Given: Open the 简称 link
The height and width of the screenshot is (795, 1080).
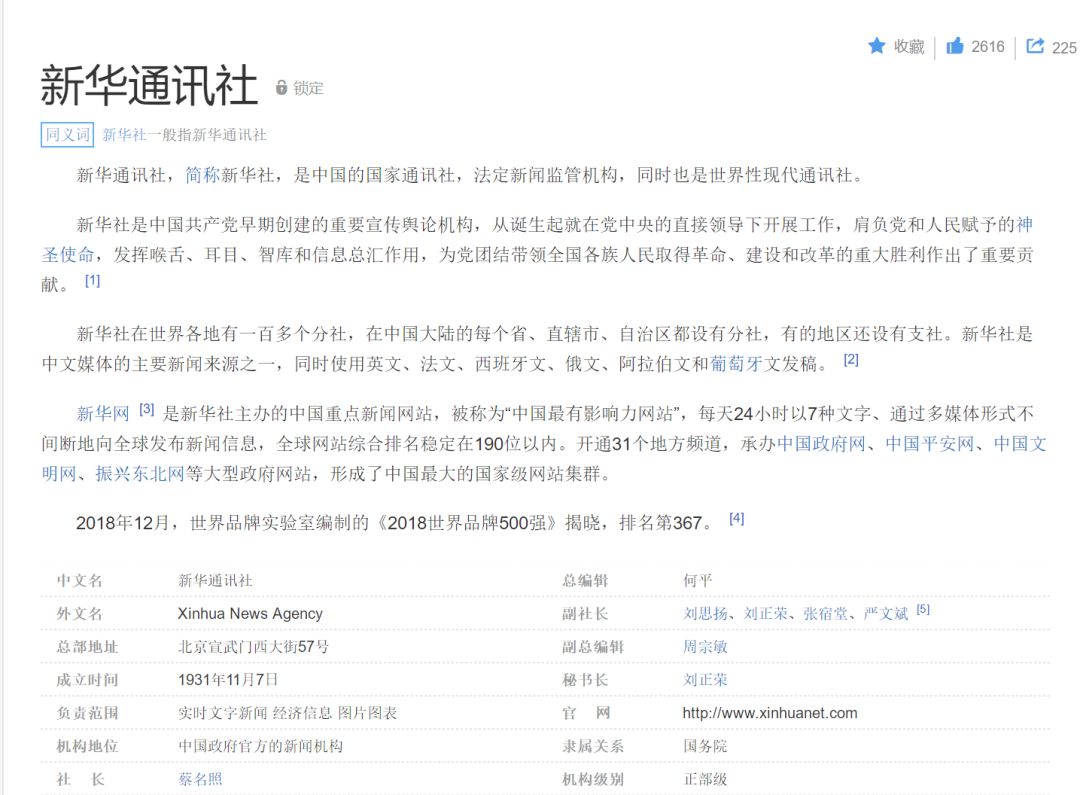Looking at the screenshot, I should pos(202,175).
